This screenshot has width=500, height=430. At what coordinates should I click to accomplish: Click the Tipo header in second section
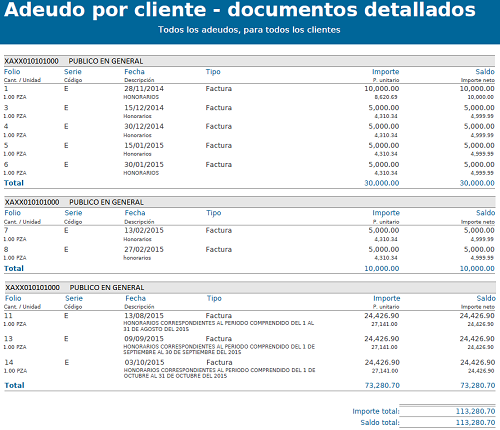click(214, 213)
